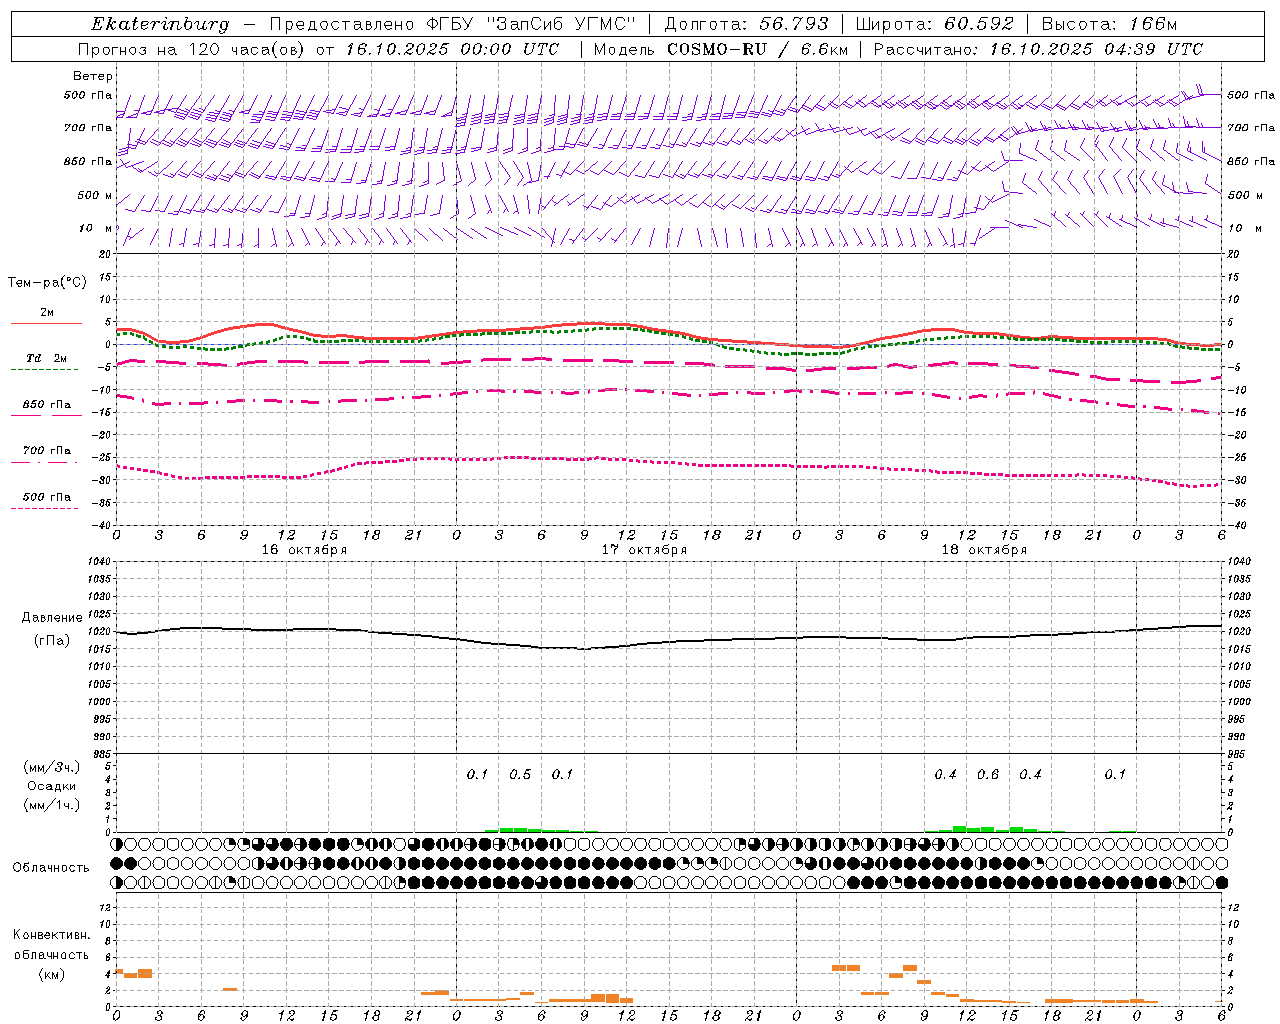Click the "Давление" pressure panel label
Image resolution: width=1280 pixels, height=1024 pixels.
point(52,618)
